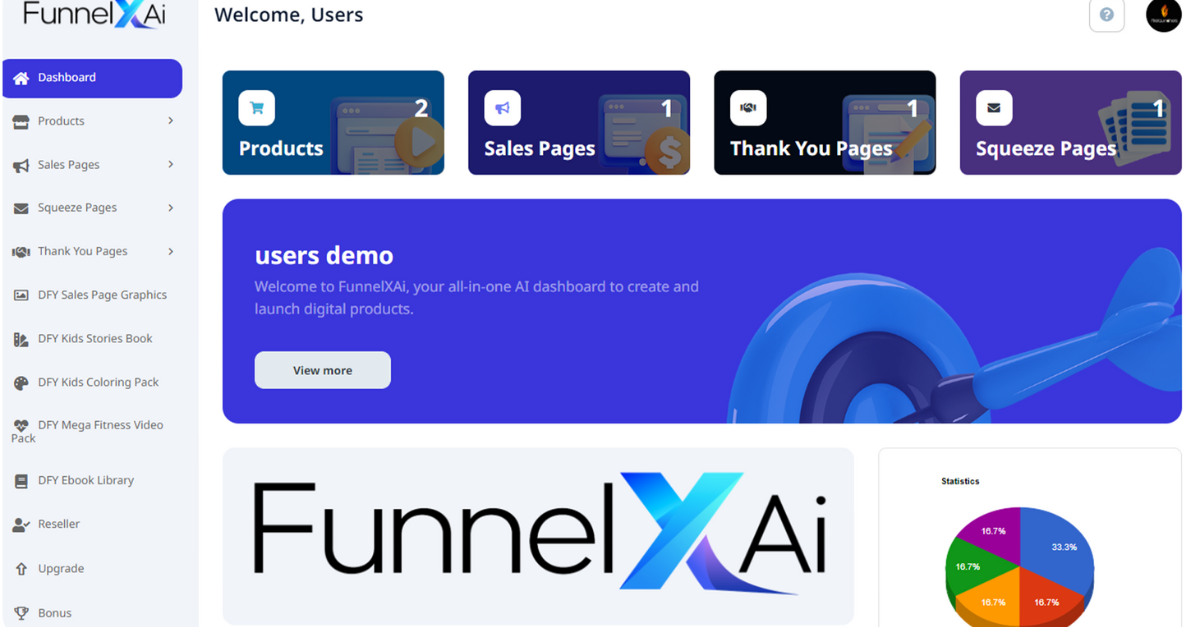
Task: Open DFY Mega Fitness Video Pack item
Action: [x=92, y=431]
